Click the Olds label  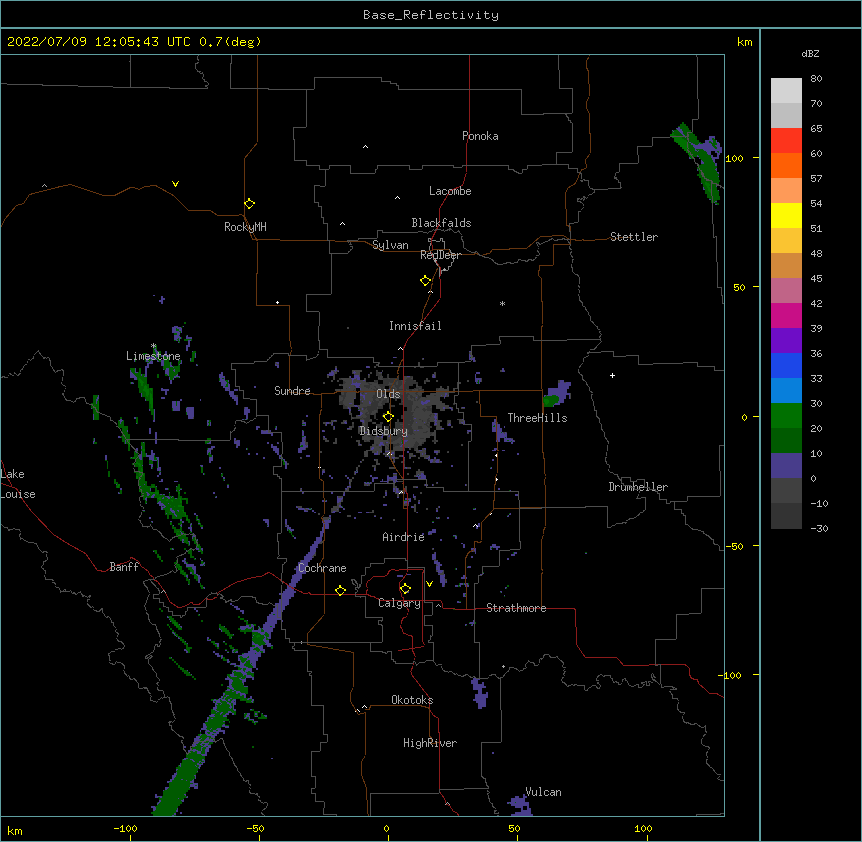click(x=388, y=394)
